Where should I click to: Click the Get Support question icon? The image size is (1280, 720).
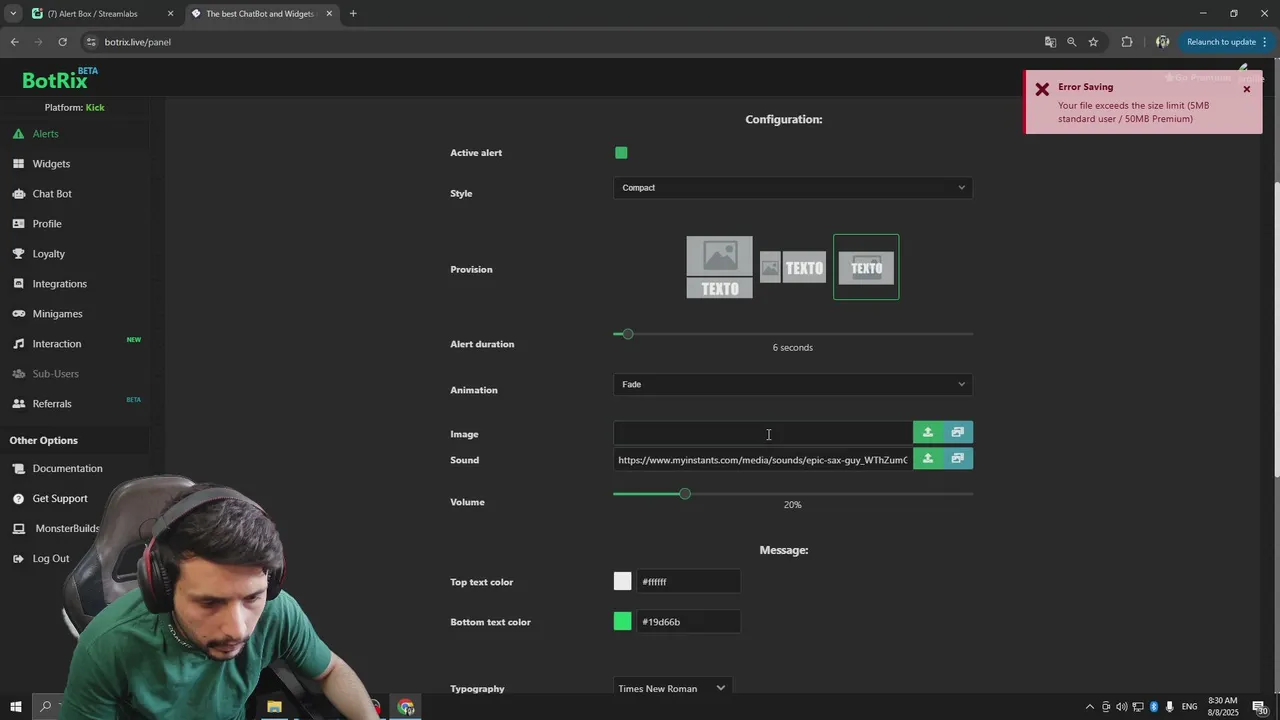pos(18,498)
